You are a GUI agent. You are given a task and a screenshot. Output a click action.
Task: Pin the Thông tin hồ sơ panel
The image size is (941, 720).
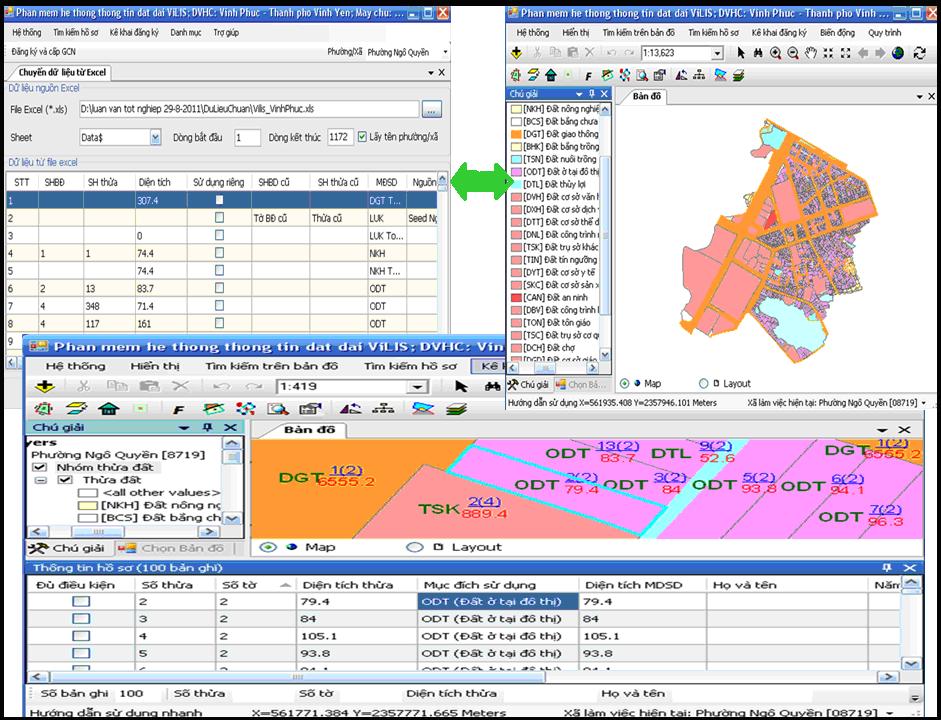[x=887, y=568]
